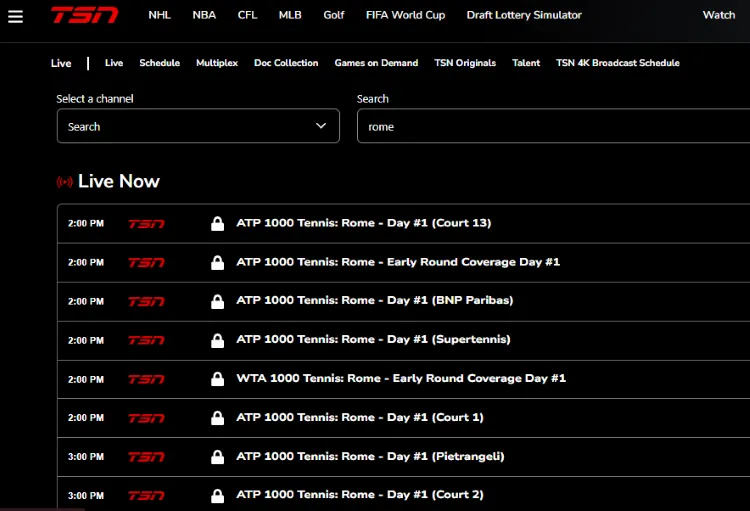
Task: Open NHL in top navigation
Action: (x=159, y=15)
